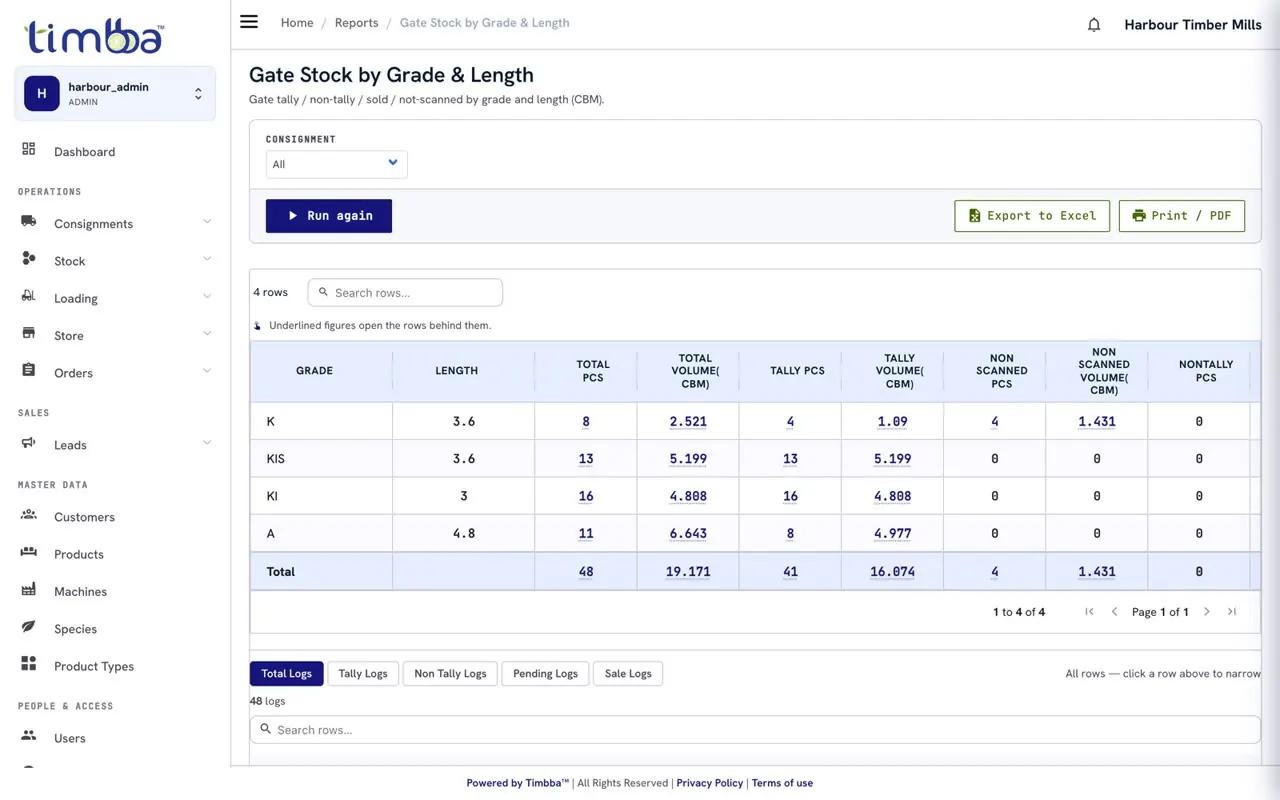Click the Customers people icon
Image resolution: width=1280 pixels, height=800 pixels.
(29, 514)
